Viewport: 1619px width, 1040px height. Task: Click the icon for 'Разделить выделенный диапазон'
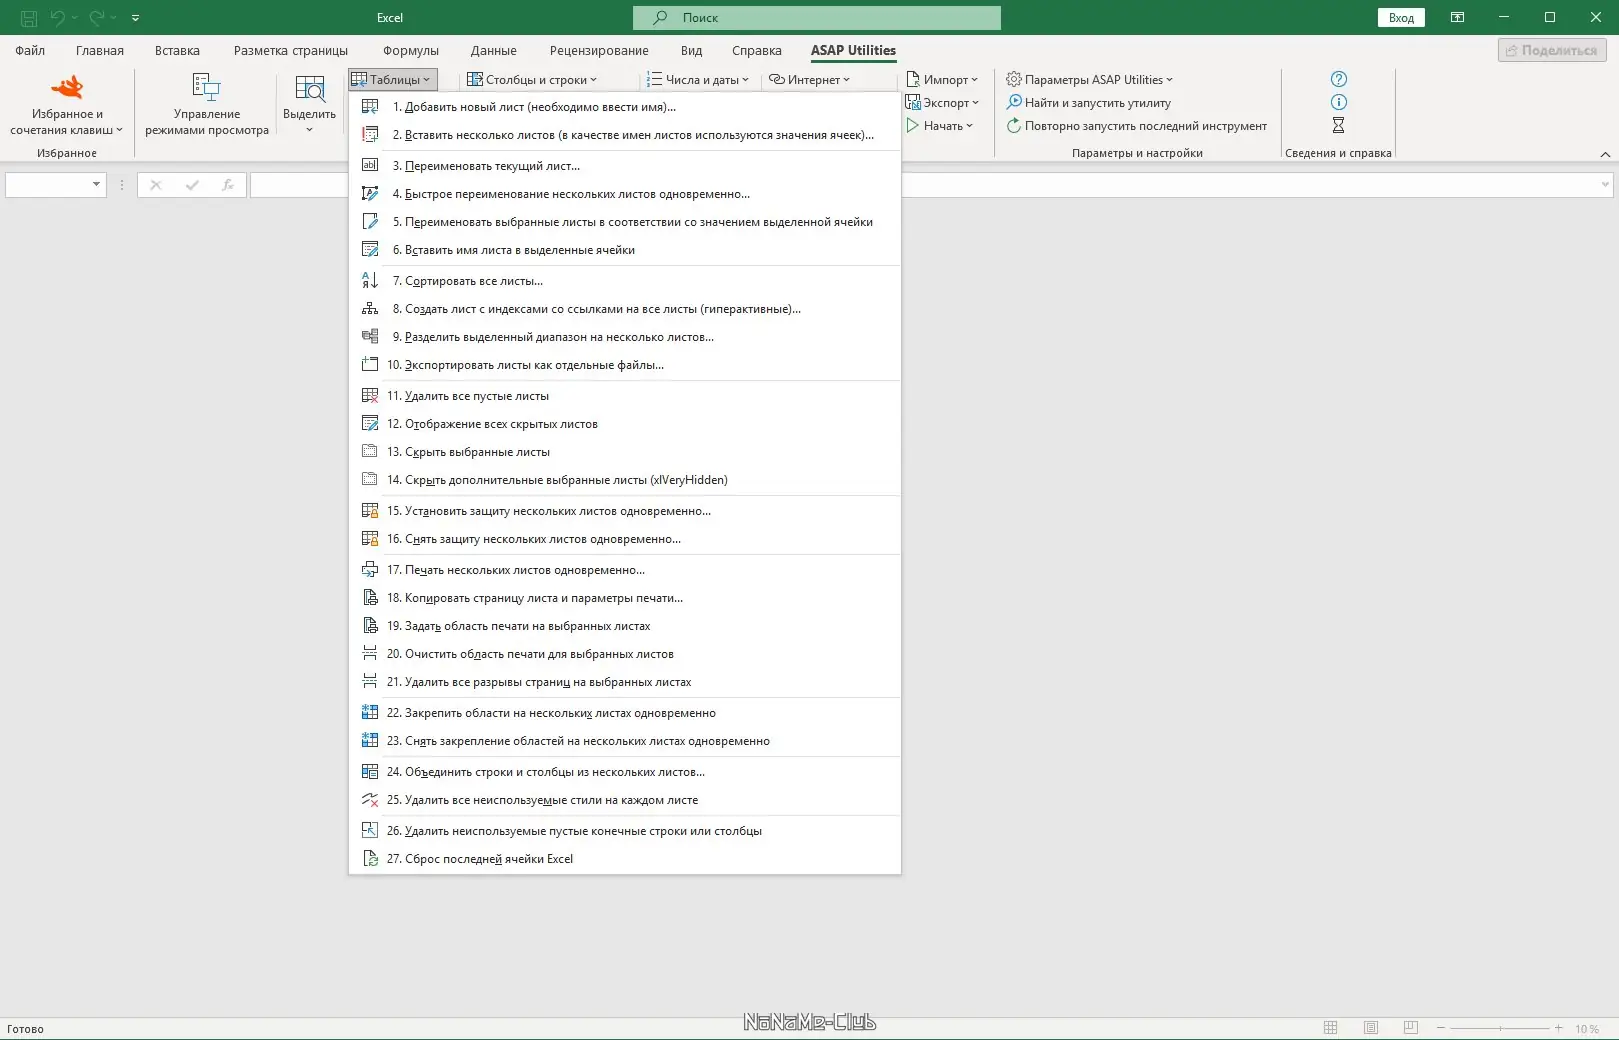pyautogui.click(x=370, y=336)
